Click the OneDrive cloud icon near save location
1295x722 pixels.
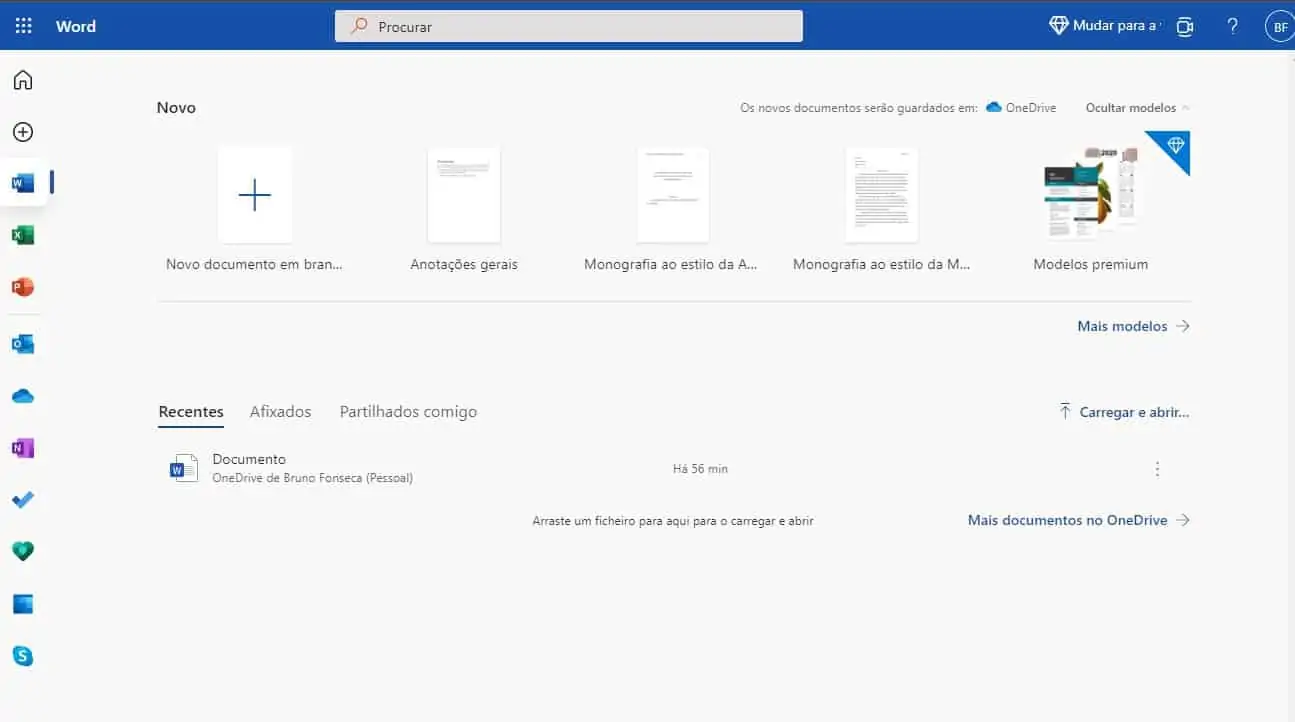pyautogui.click(x=993, y=107)
